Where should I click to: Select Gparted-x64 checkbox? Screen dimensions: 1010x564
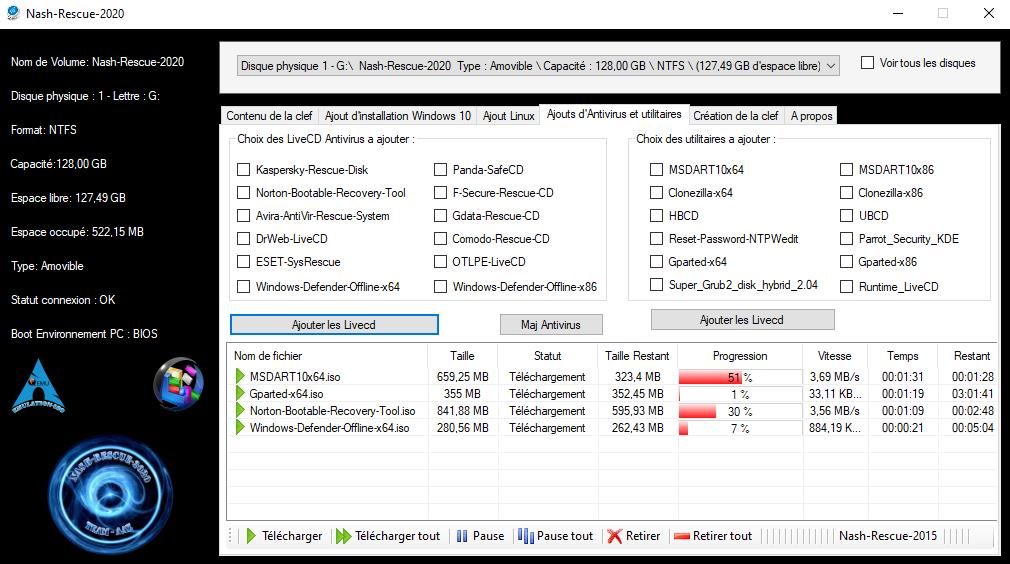[656, 261]
